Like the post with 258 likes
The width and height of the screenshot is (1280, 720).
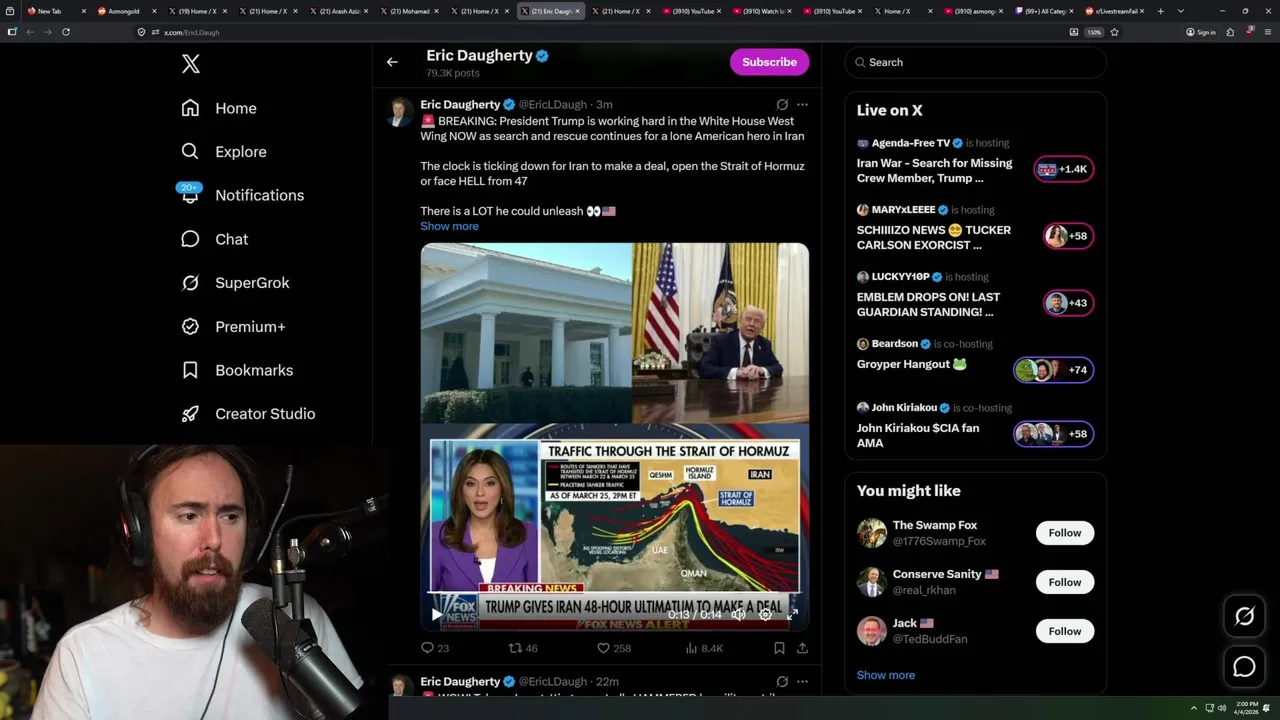[614, 648]
